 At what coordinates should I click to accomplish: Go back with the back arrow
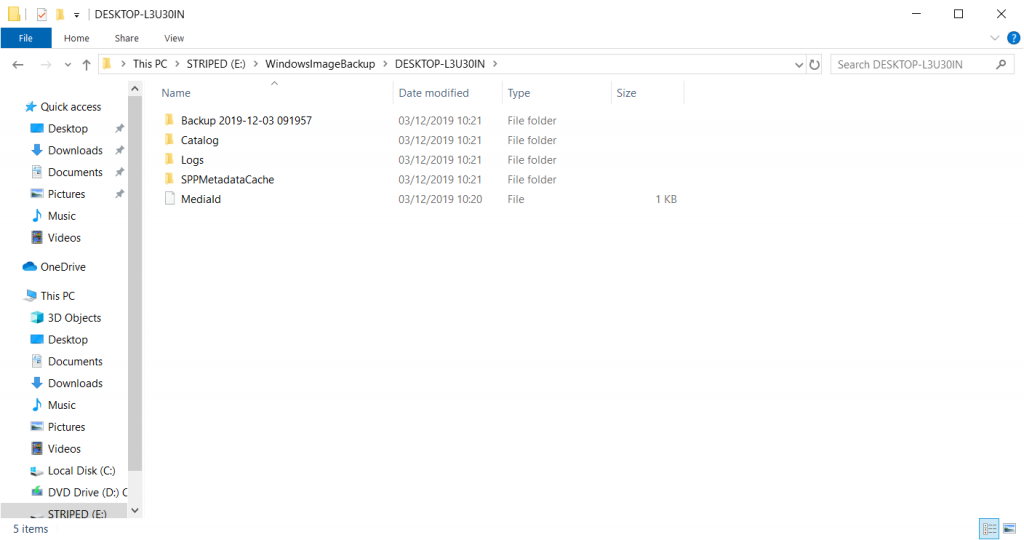click(18, 64)
